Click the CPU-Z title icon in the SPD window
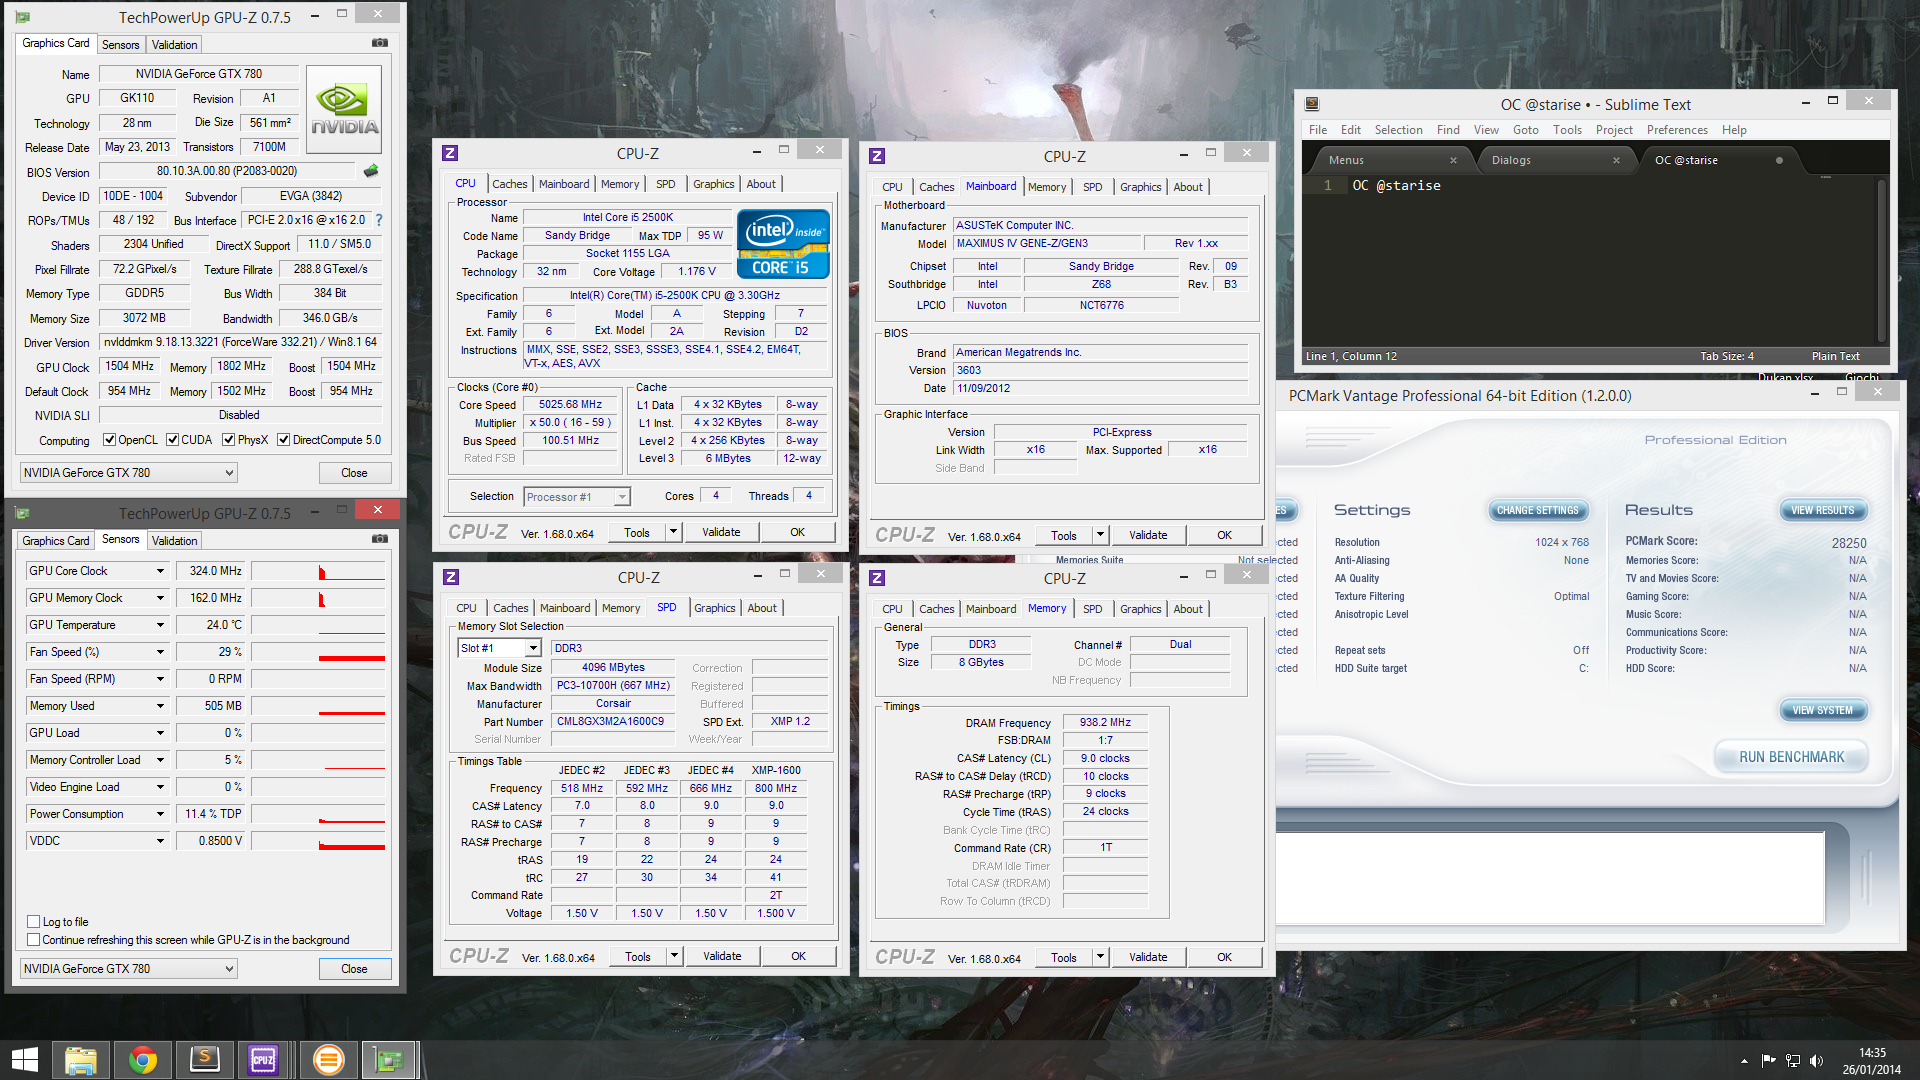This screenshot has height=1080, width=1920. click(x=451, y=577)
